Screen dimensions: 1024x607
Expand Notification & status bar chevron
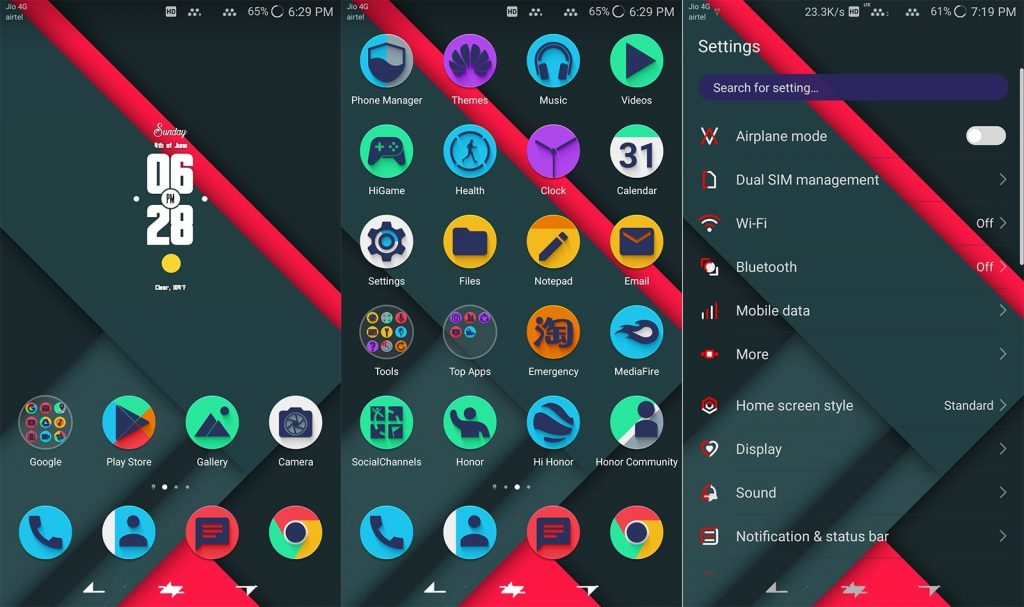point(1002,536)
